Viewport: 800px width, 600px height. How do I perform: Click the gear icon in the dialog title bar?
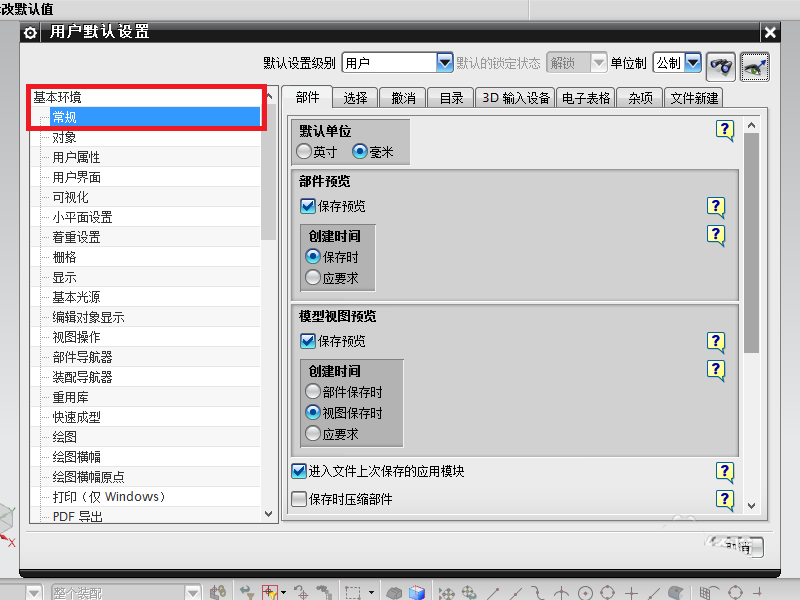click(x=29, y=32)
